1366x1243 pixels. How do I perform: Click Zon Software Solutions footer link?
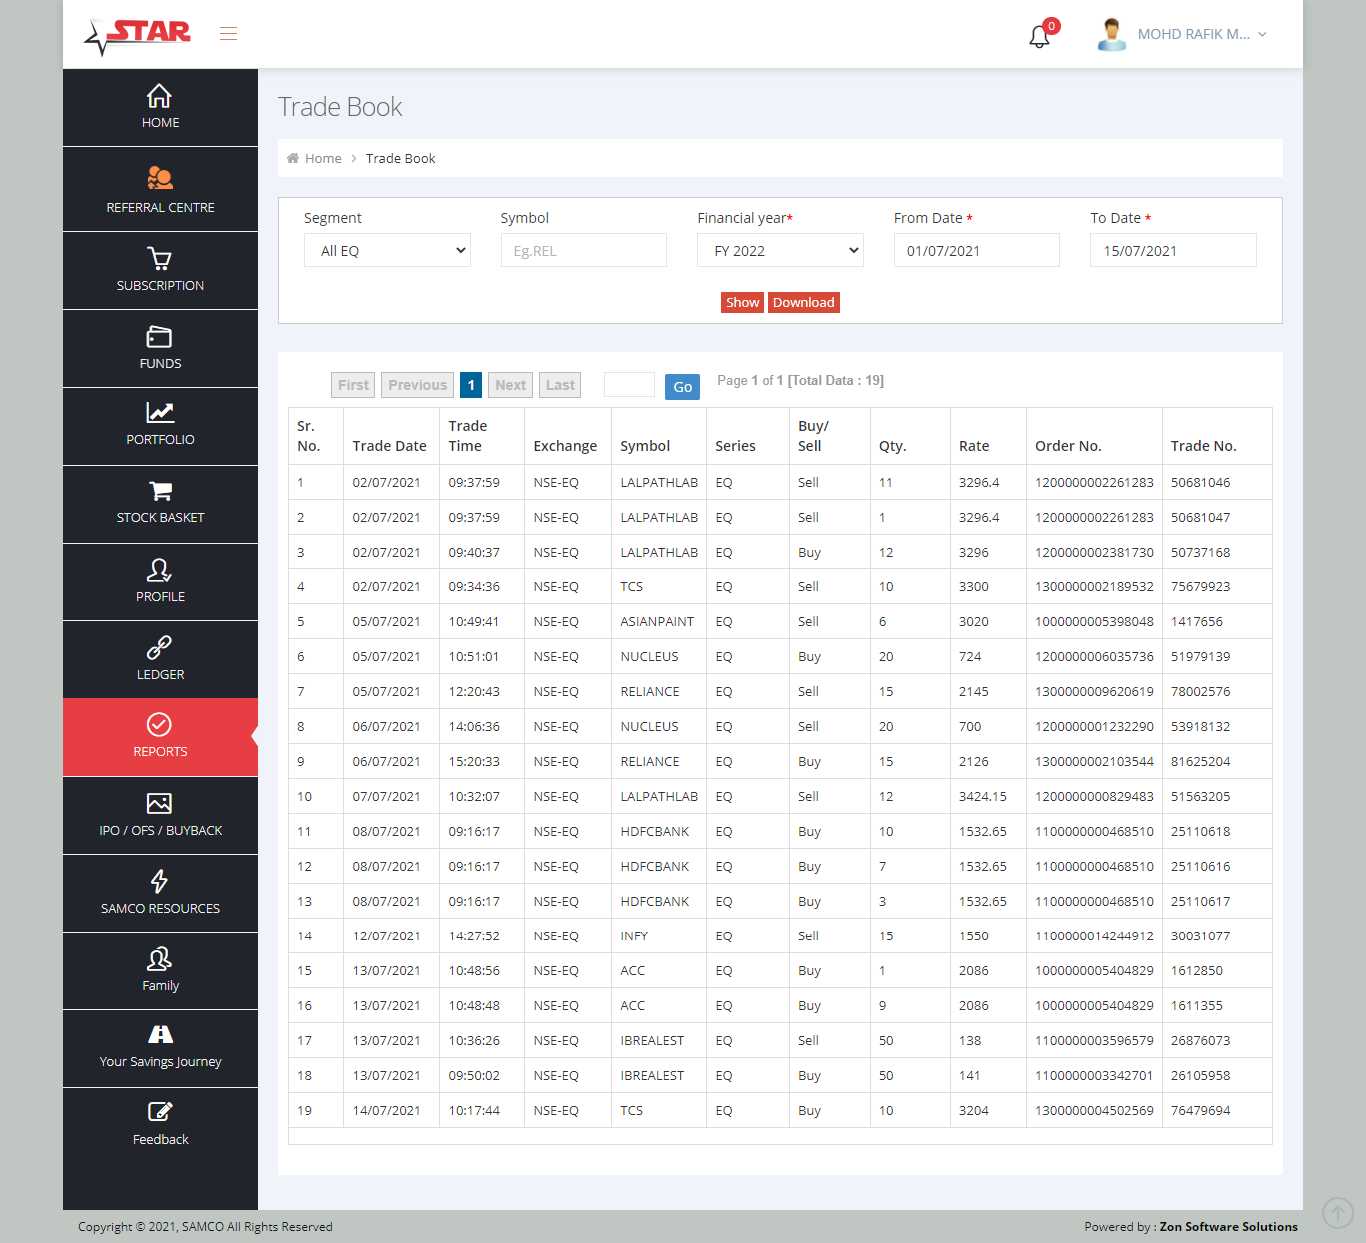point(1228,1226)
